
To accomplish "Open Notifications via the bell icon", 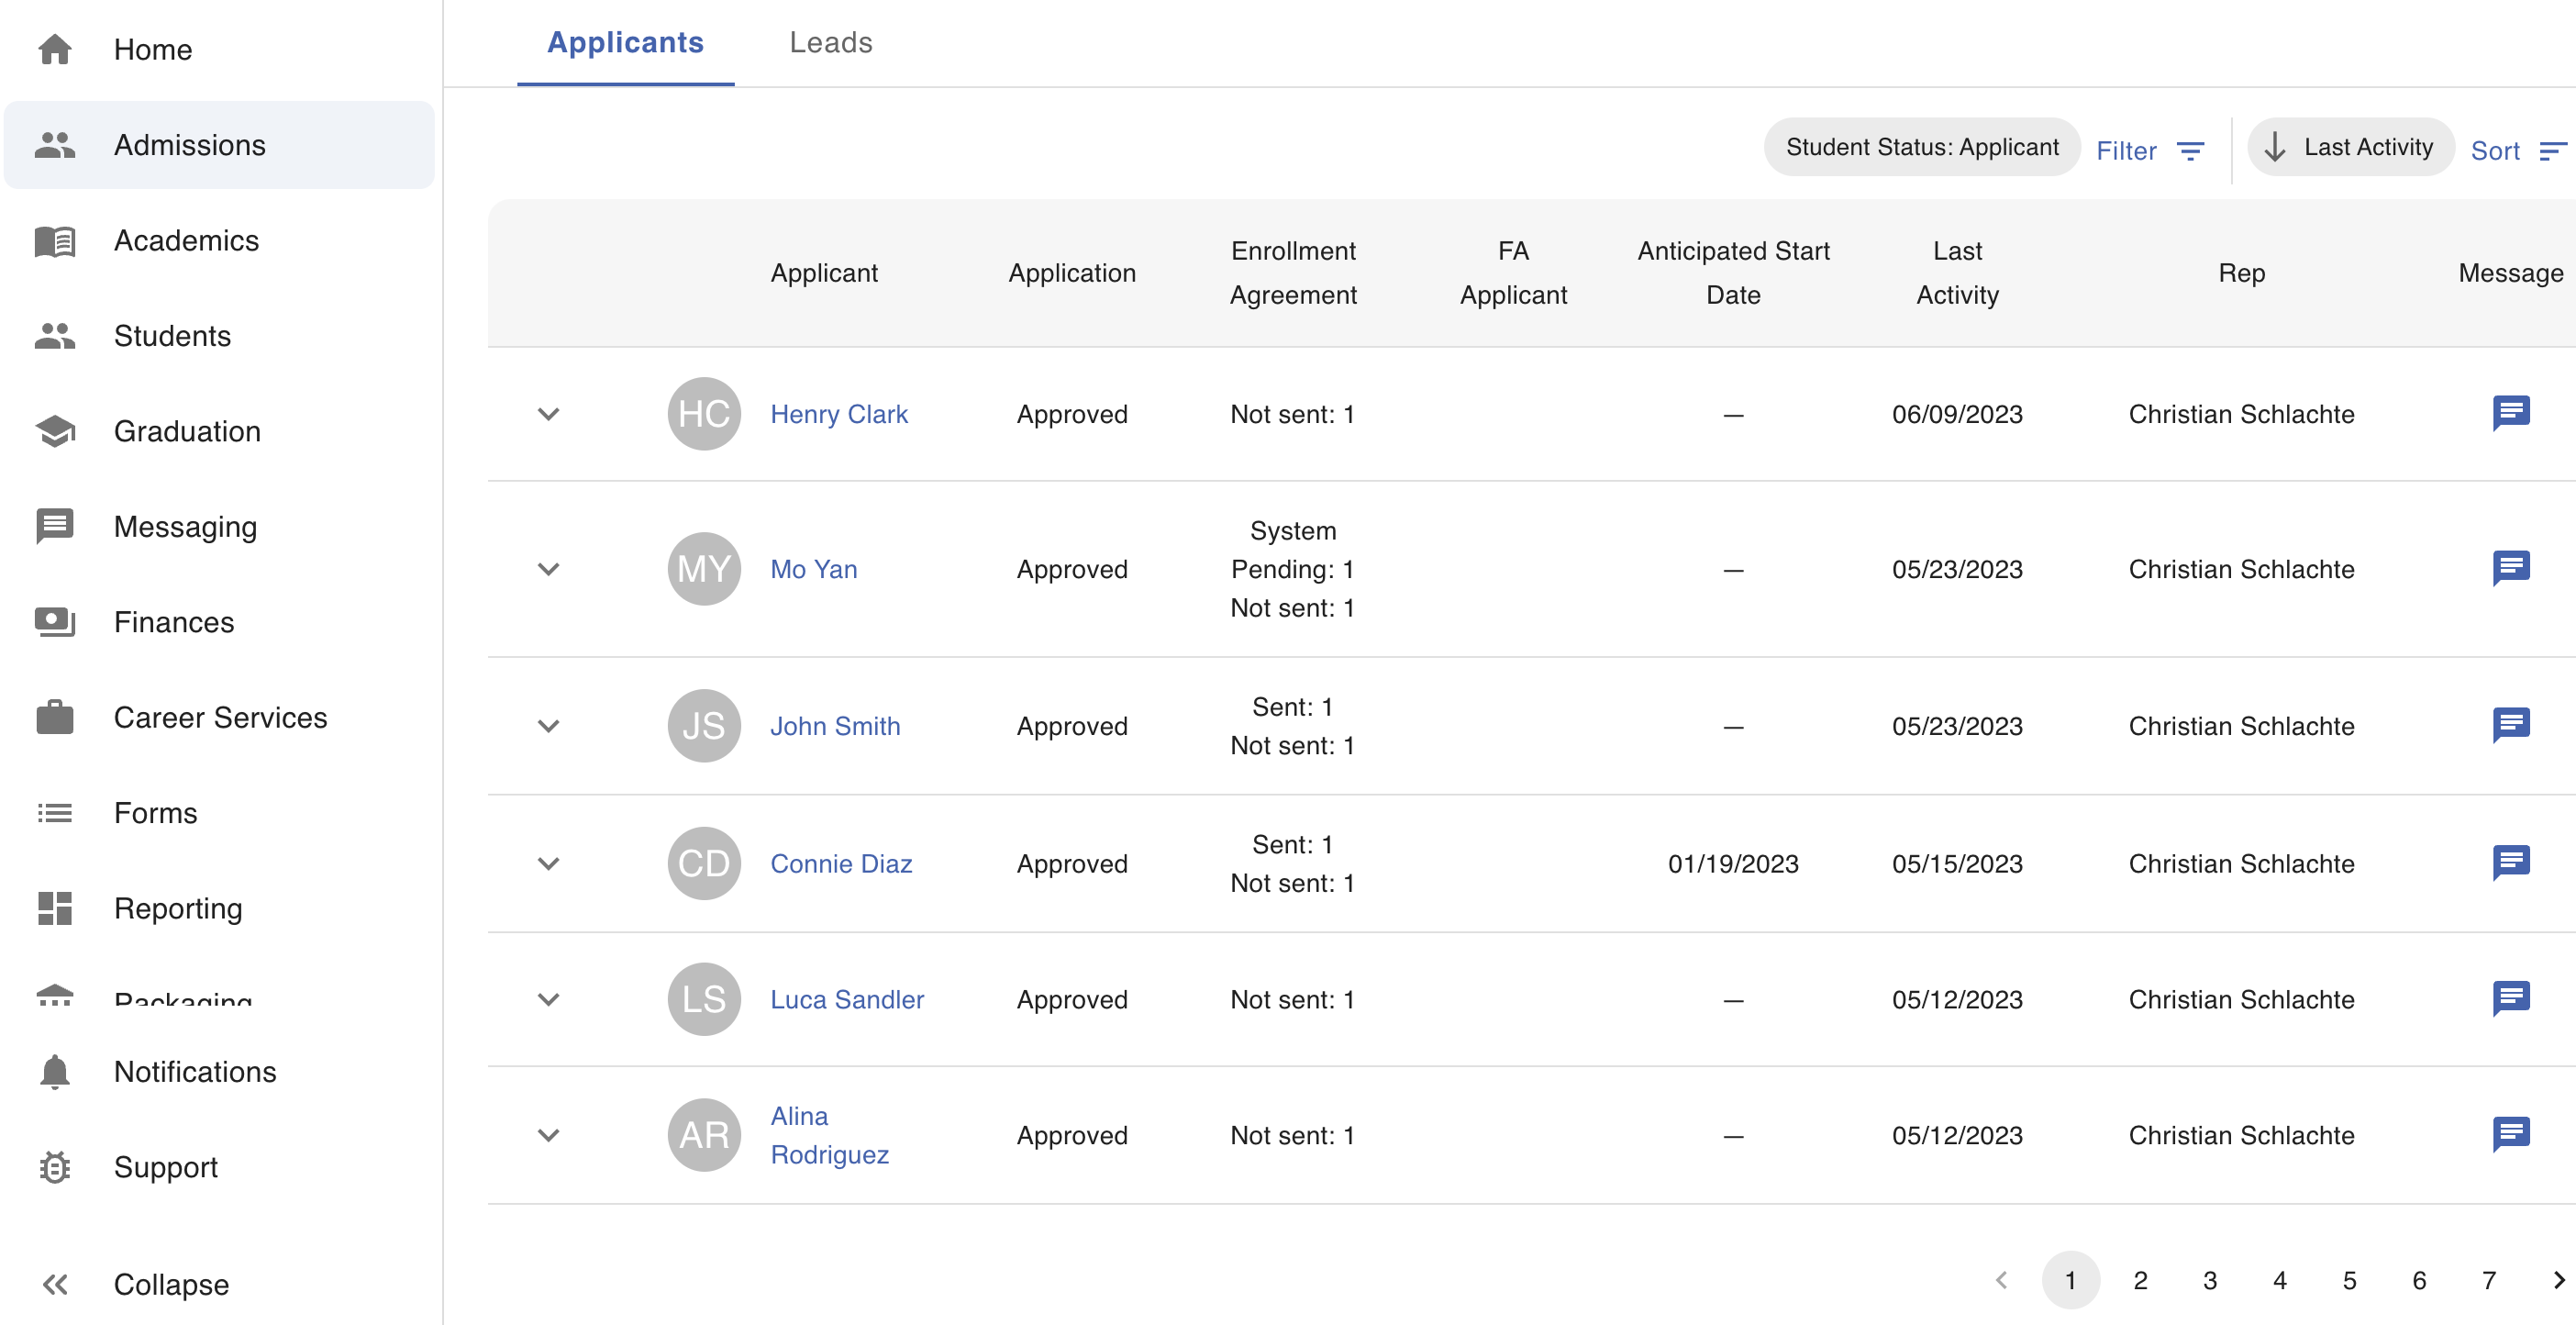I will point(54,1071).
